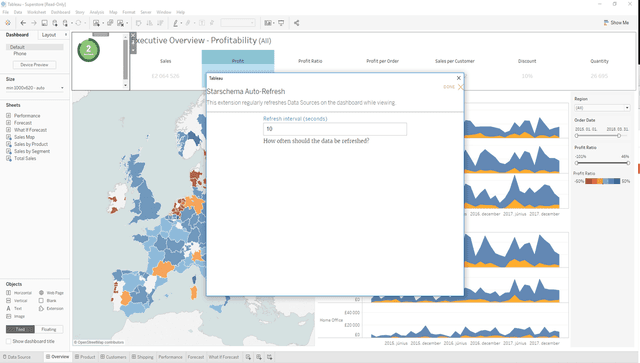Click the Refresh interval input field
The height and width of the screenshot is (363, 640).
(x=335, y=129)
